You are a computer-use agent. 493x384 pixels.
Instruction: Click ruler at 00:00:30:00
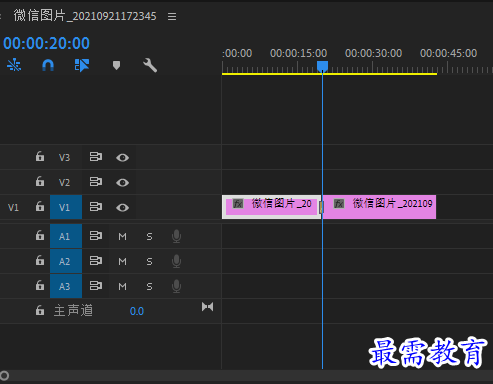click(x=373, y=53)
